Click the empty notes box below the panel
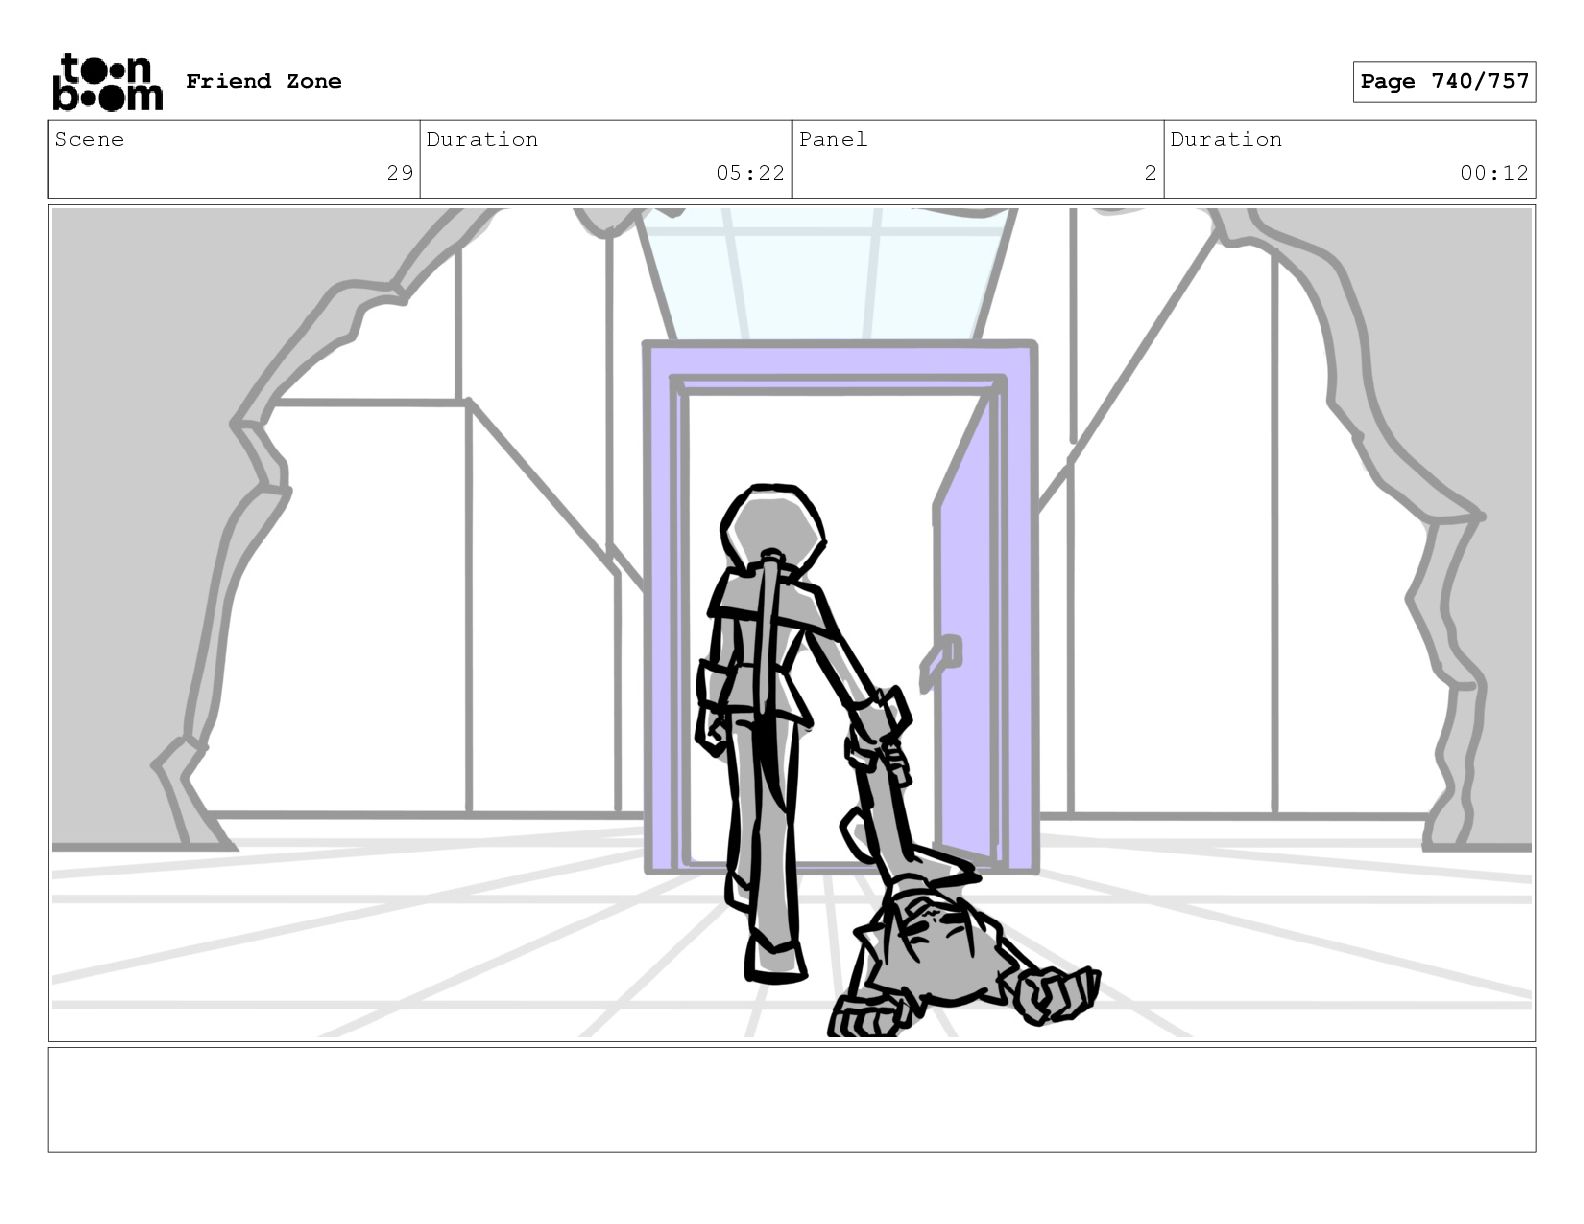This screenshot has height=1224, width=1584. tap(792, 1099)
